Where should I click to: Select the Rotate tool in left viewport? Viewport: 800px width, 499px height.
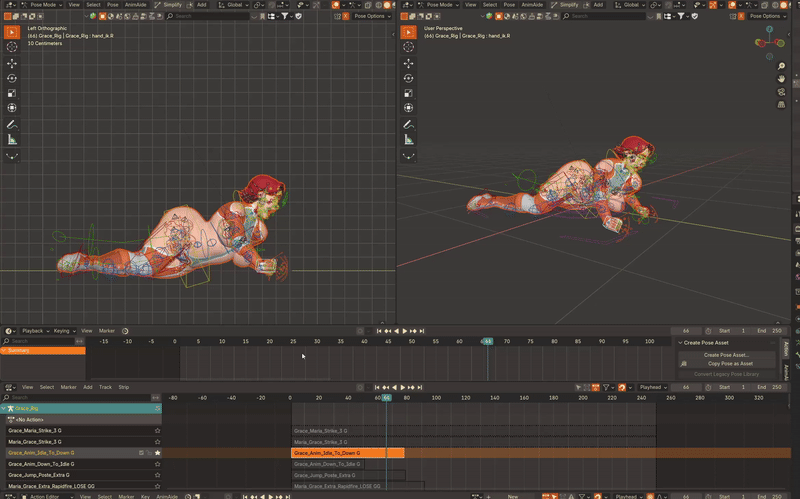coord(12,78)
